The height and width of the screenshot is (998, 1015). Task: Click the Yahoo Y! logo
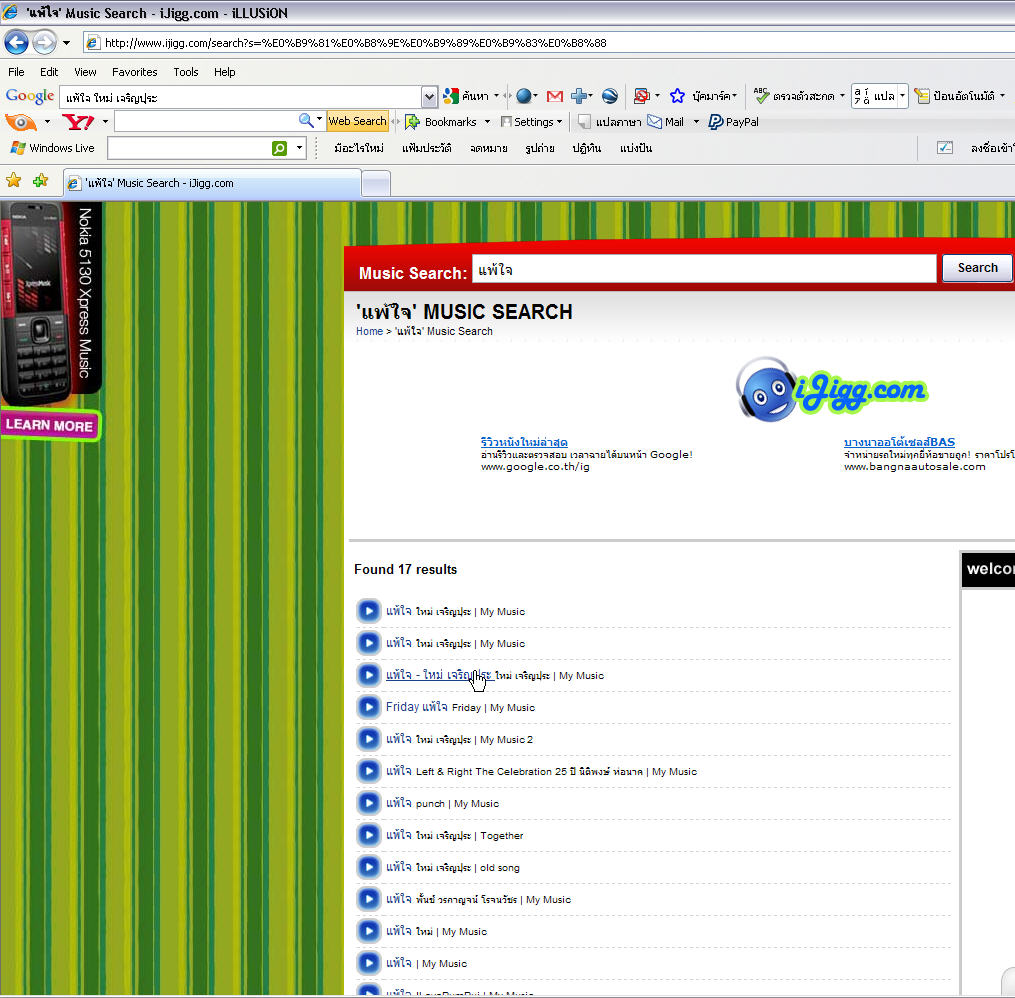pos(78,122)
